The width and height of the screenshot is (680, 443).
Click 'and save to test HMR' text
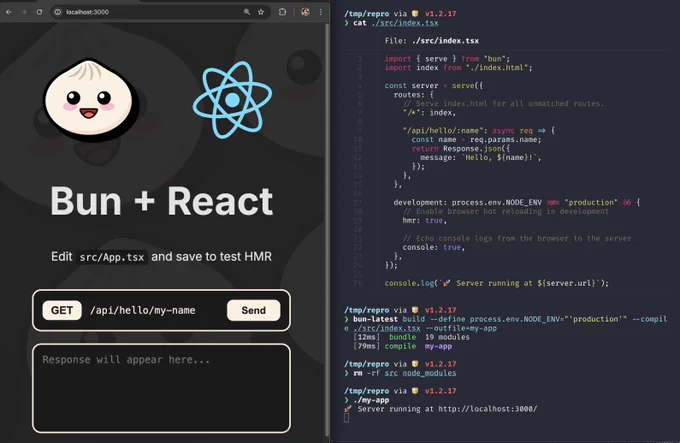pos(212,257)
